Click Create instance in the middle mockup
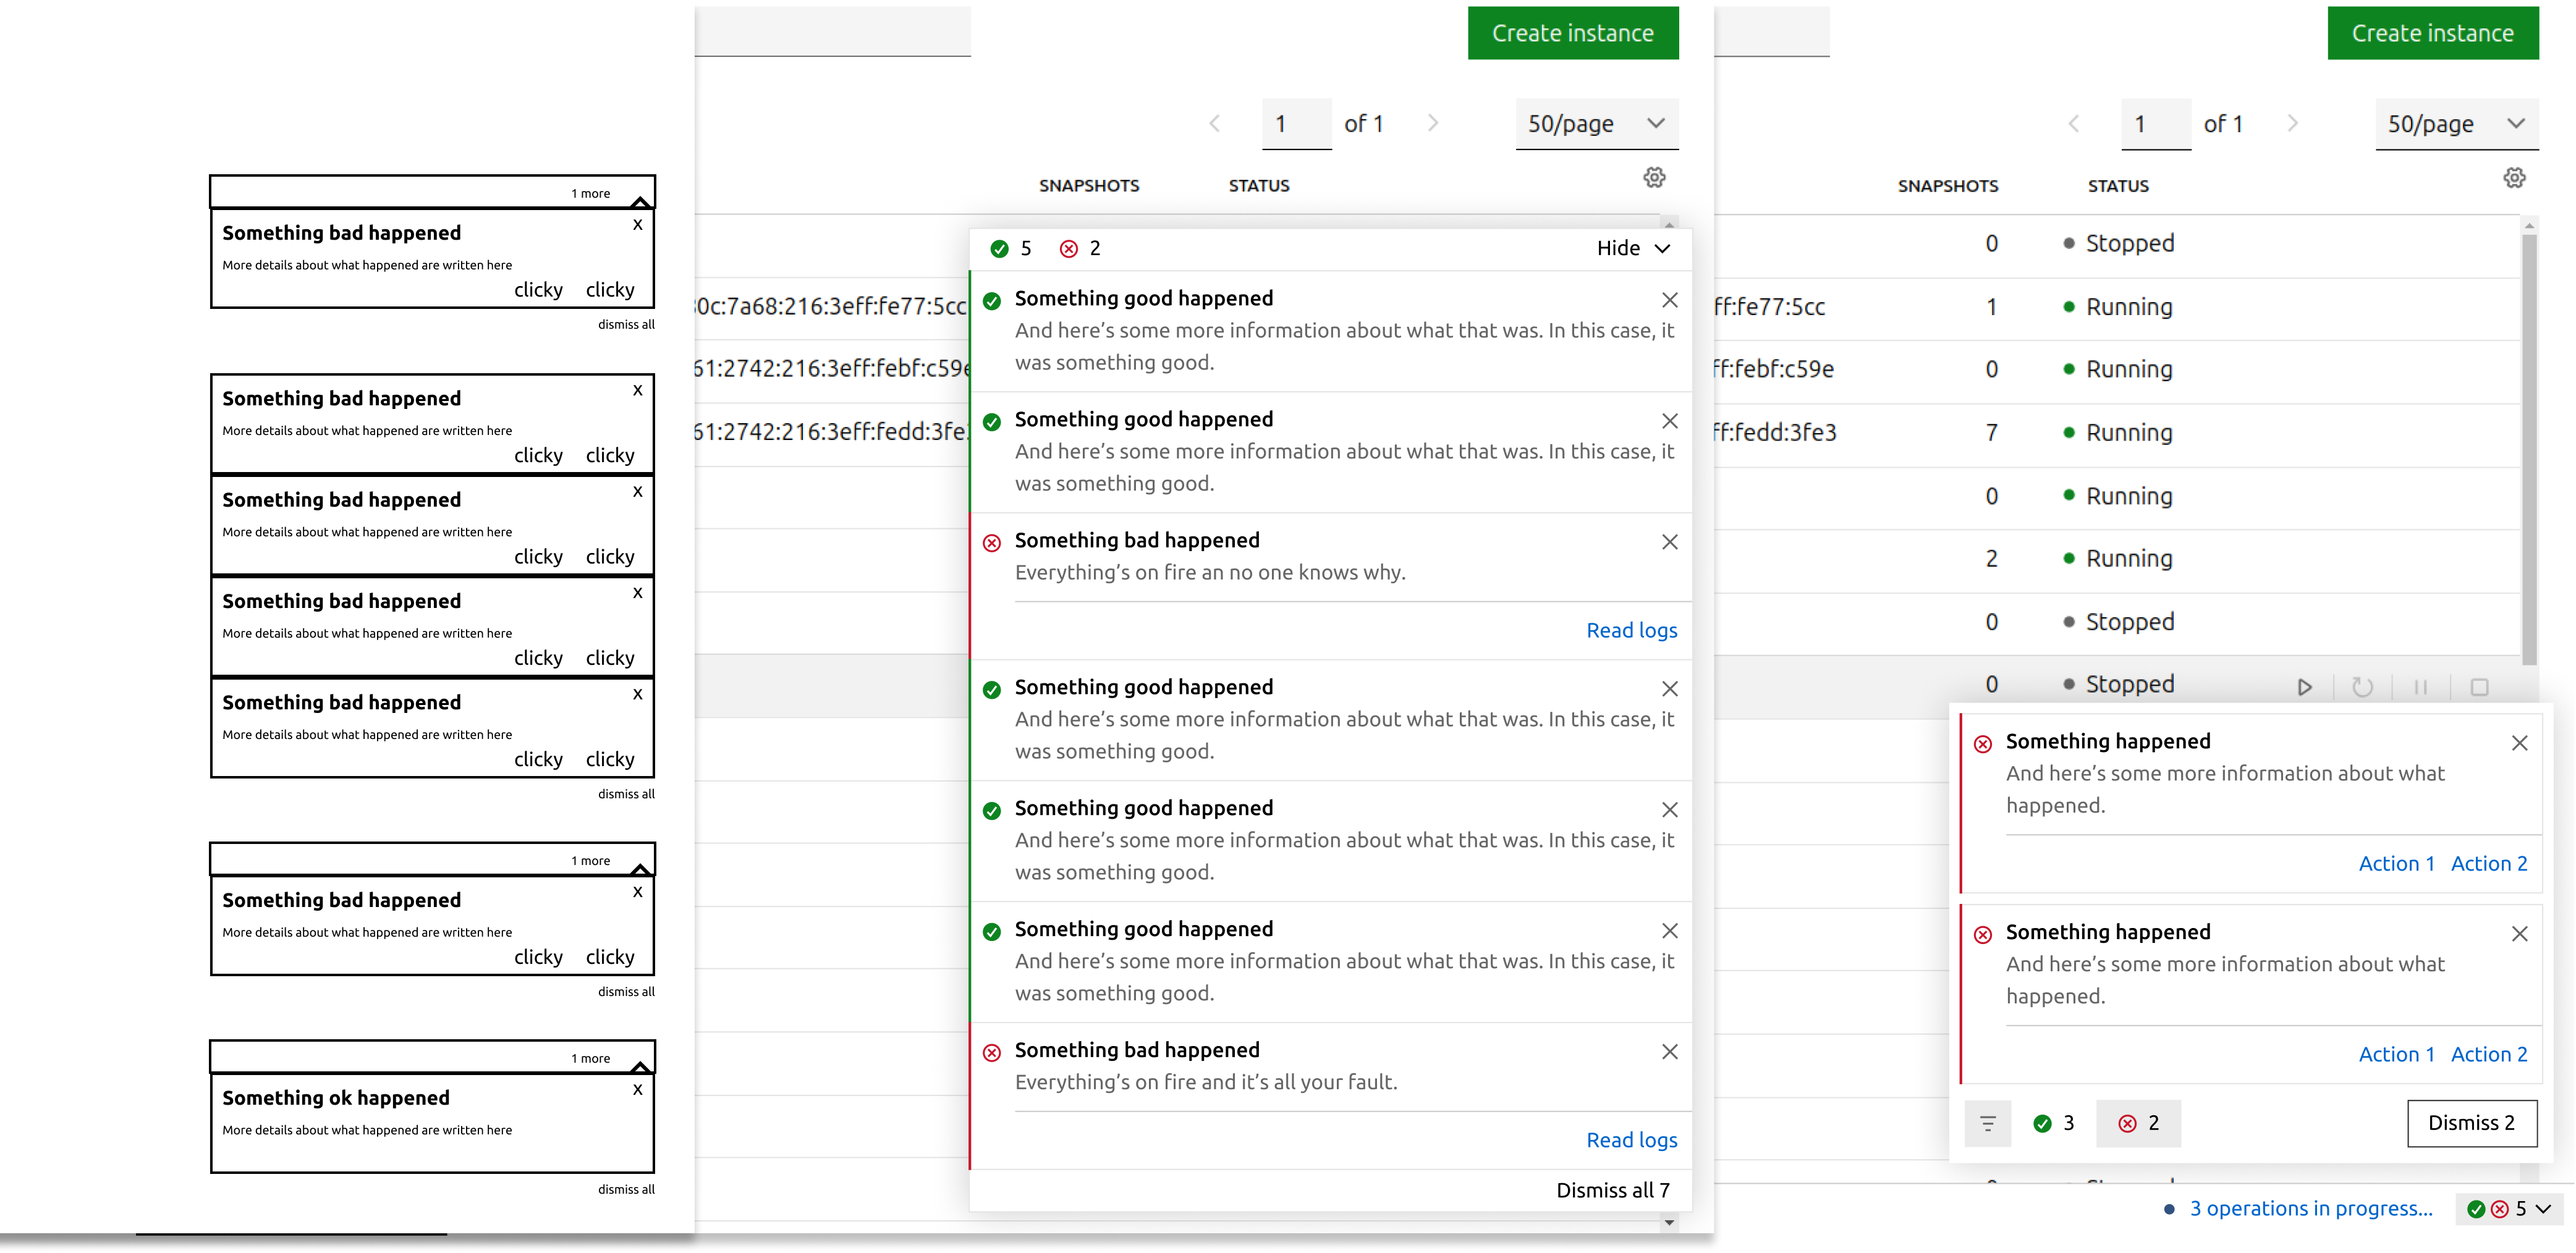Image resolution: width=2576 pixels, height=1253 pixels. coord(1572,33)
